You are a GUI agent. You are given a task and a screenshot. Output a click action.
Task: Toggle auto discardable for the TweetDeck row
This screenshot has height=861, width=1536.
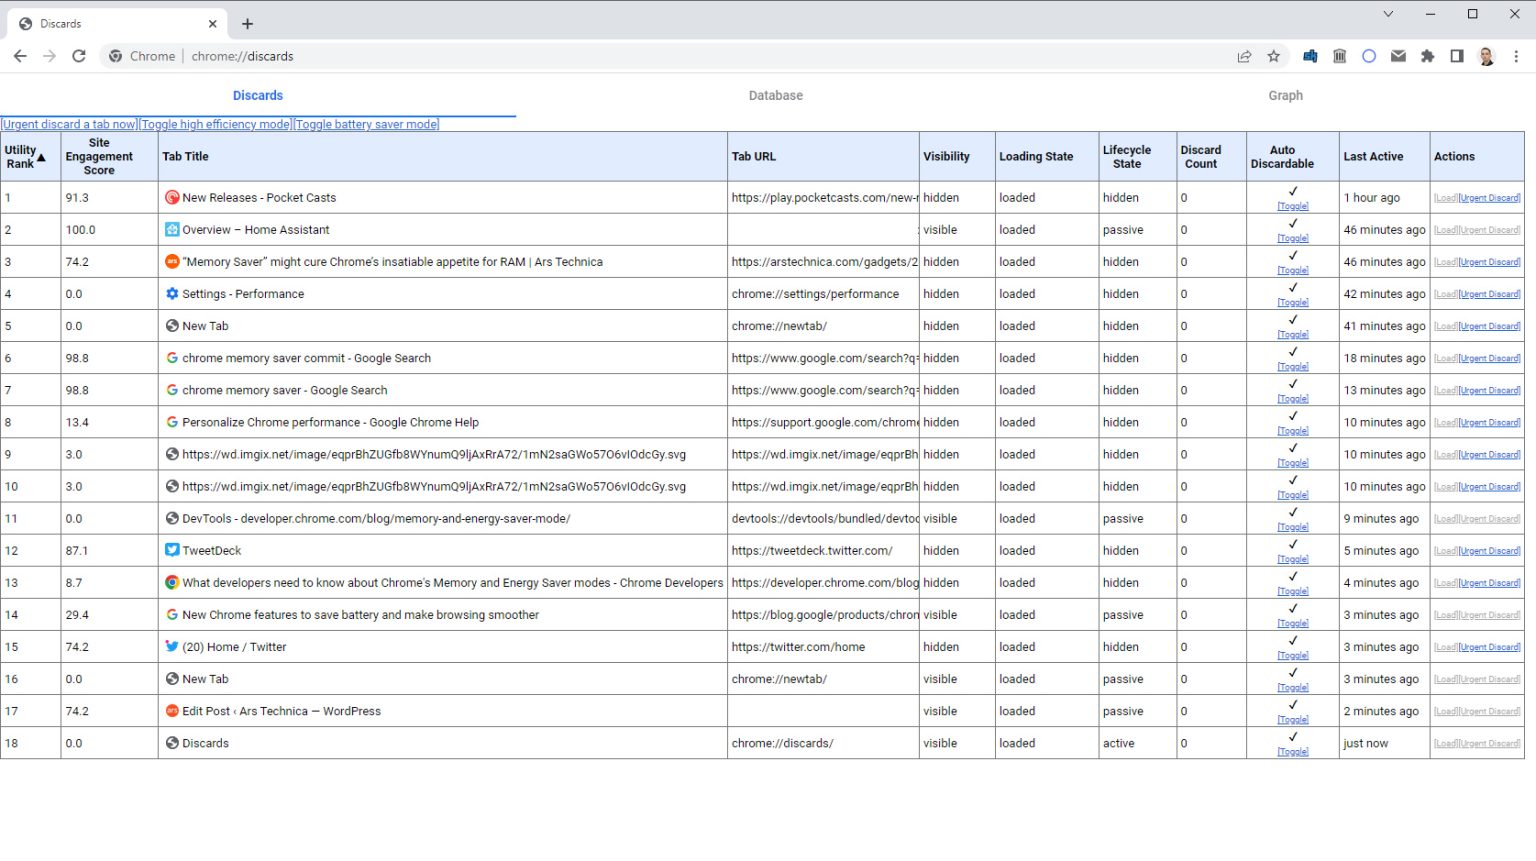(1291, 557)
